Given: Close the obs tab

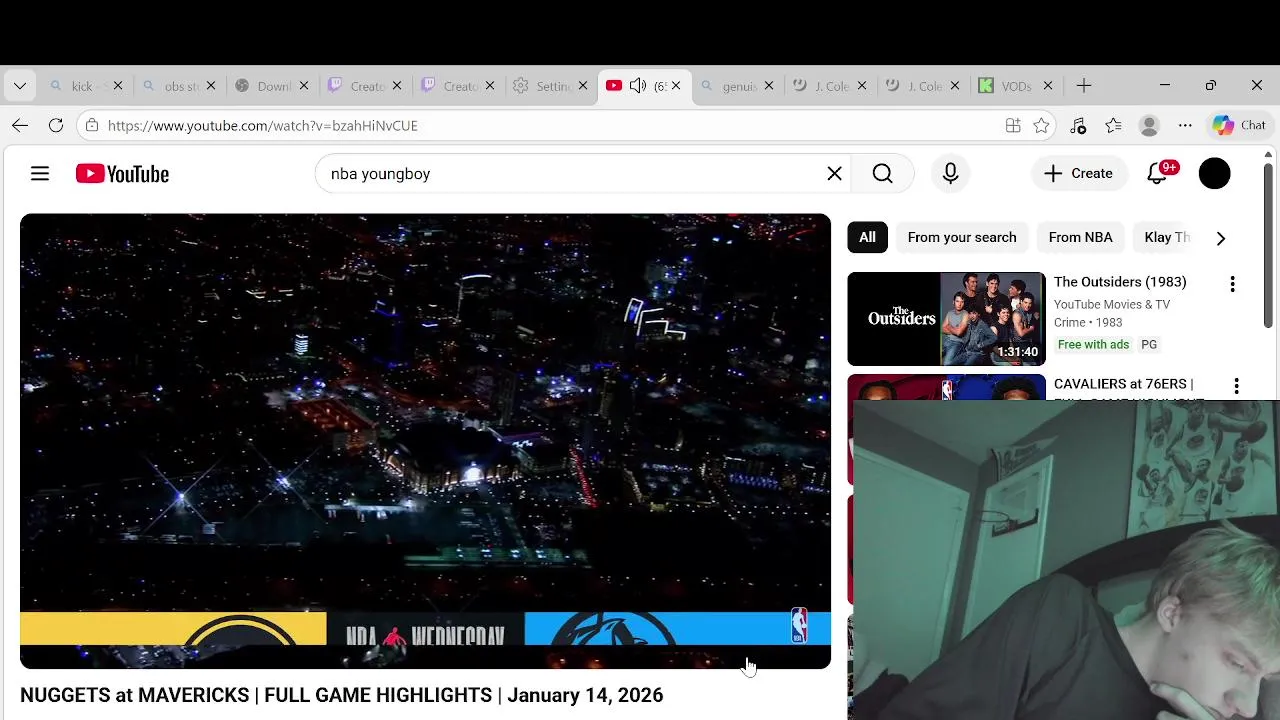Looking at the screenshot, I should tap(210, 86).
